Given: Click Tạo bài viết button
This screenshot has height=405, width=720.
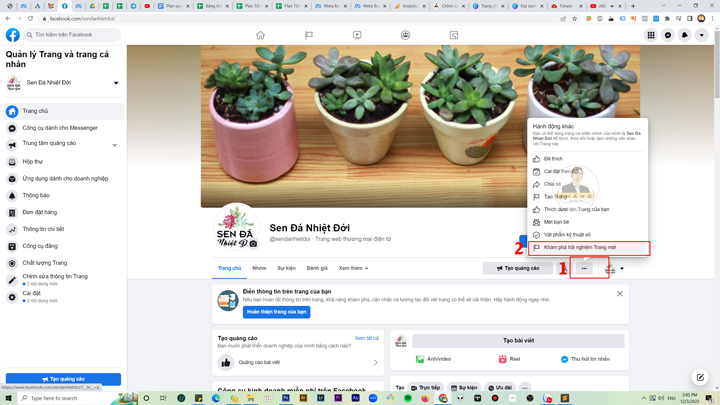Looking at the screenshot, I should (518, 341).
